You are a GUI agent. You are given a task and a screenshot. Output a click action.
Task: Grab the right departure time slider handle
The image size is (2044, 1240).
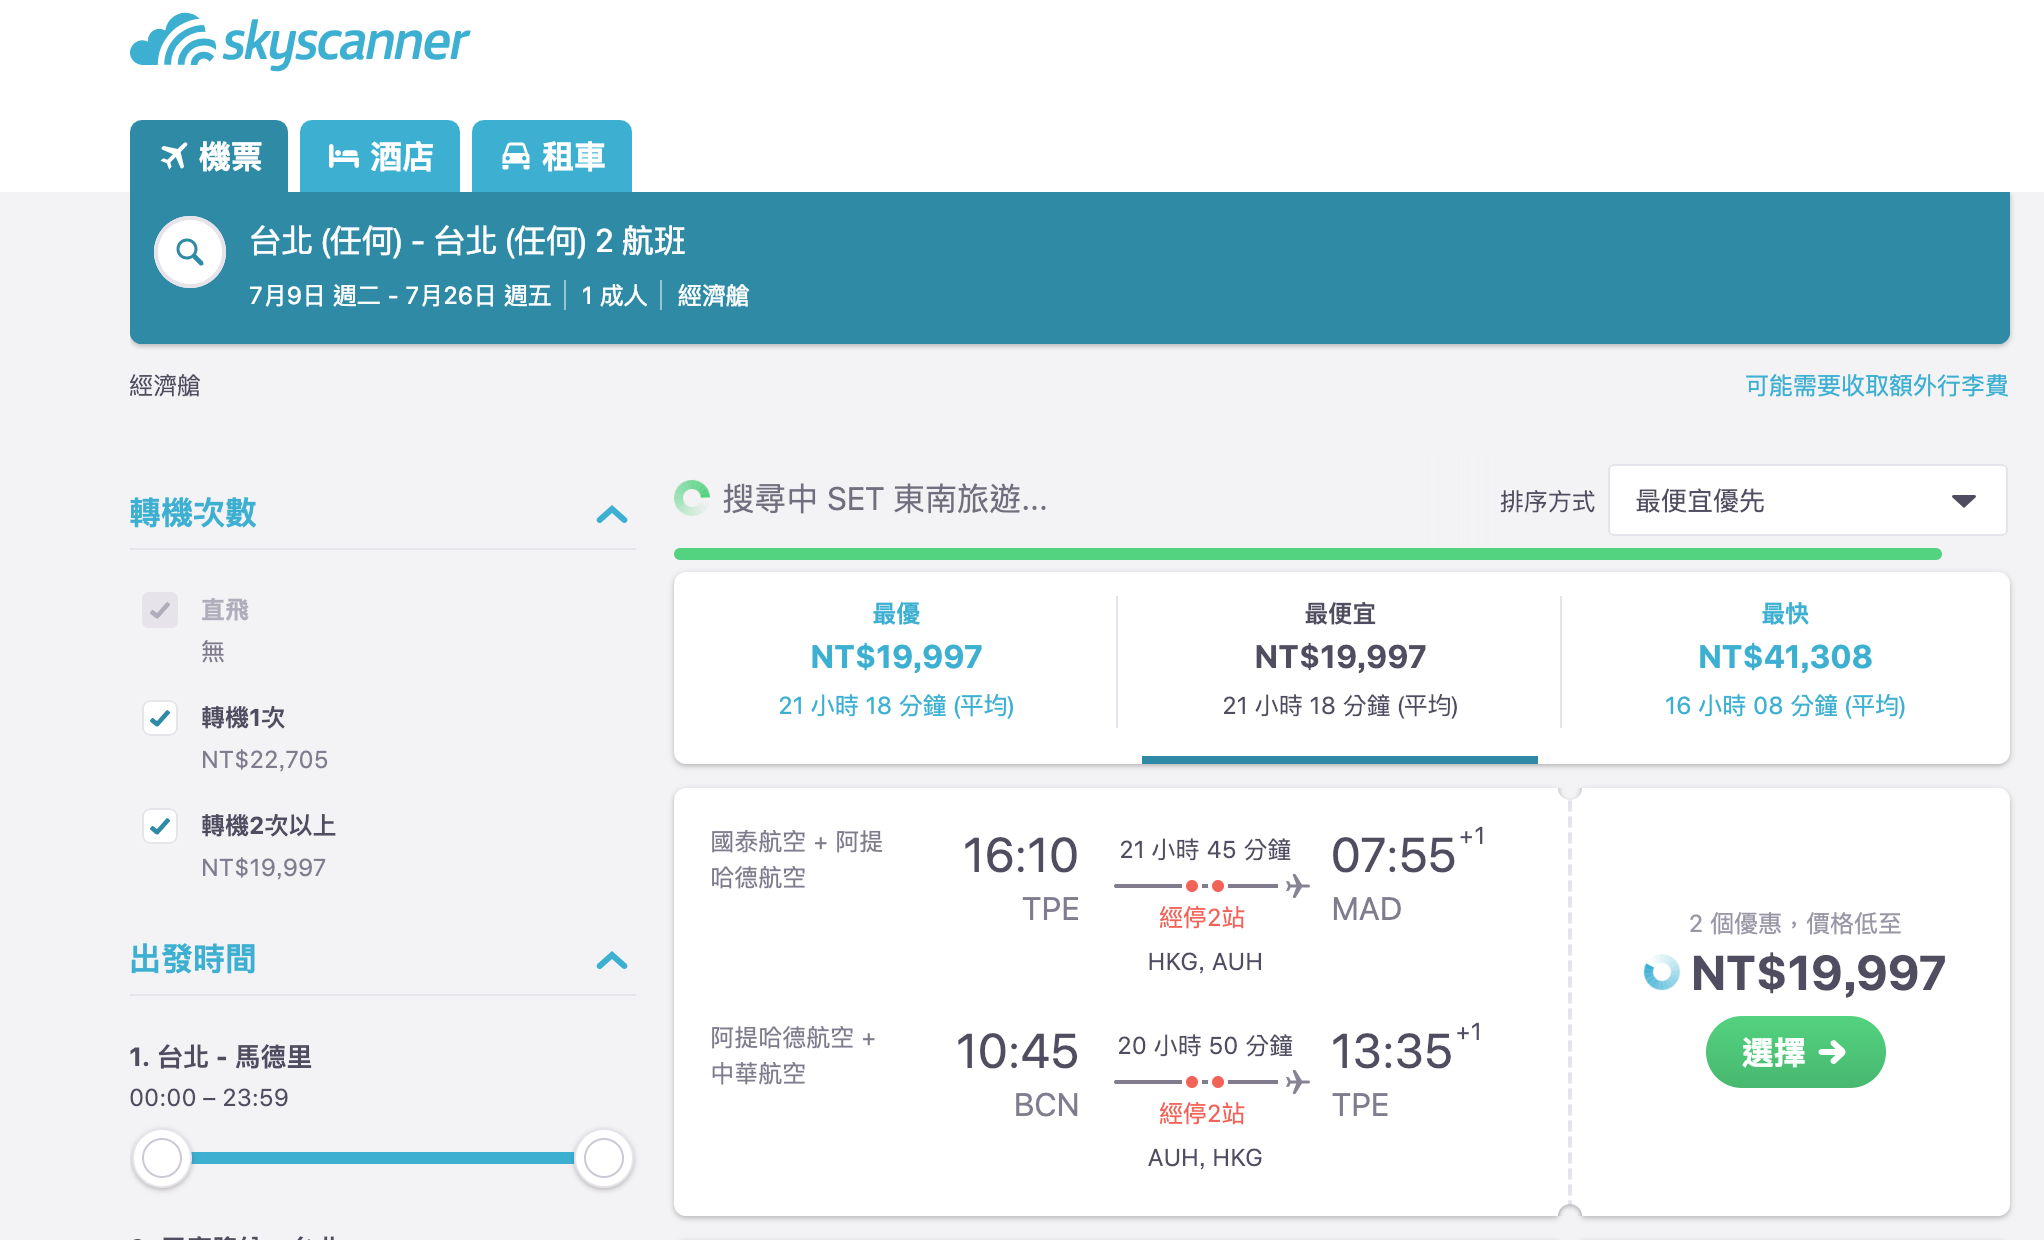tap(604, 1158)
